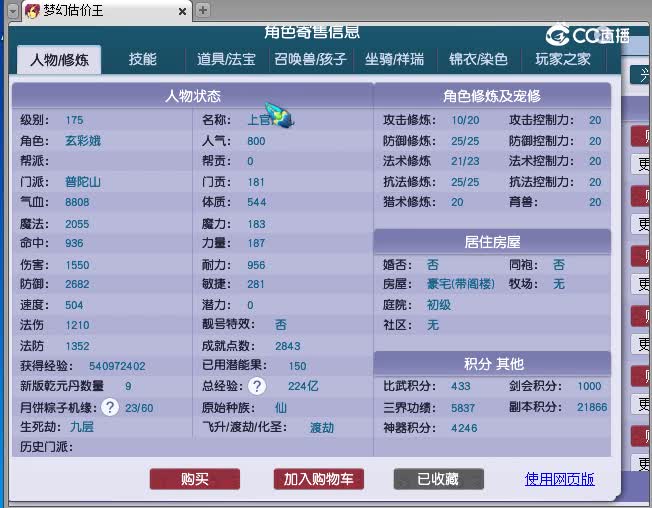Click the school name 普陀山
The image size is (652, 508).
point(83,182)
